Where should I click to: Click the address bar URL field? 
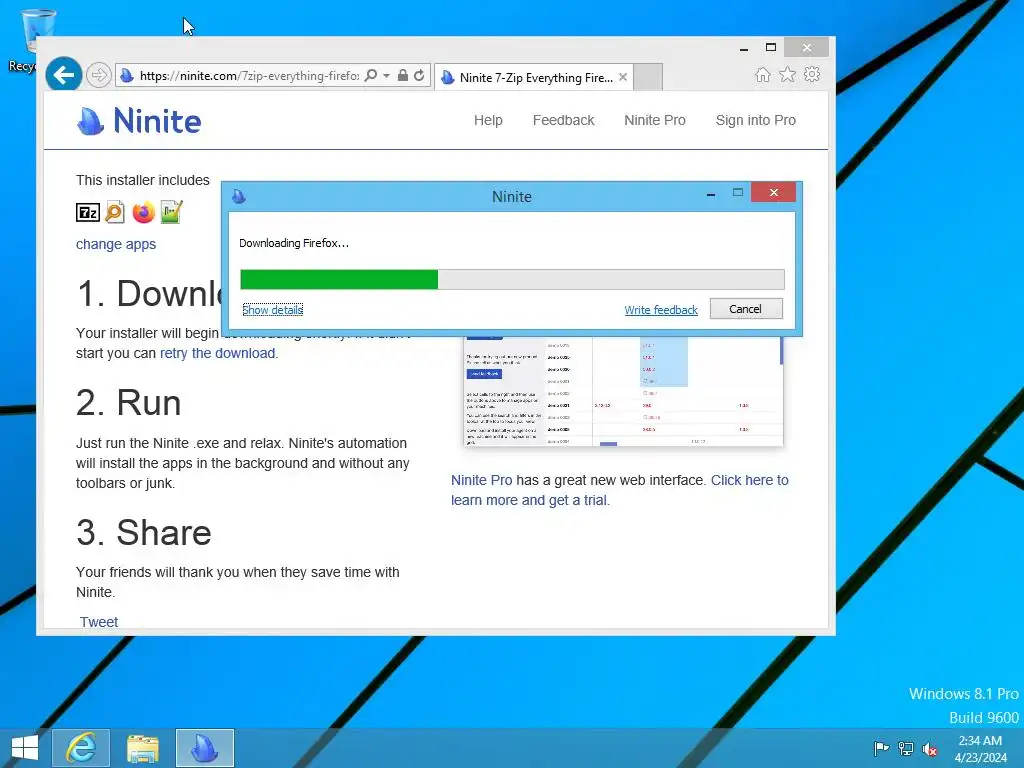point(249,76)
